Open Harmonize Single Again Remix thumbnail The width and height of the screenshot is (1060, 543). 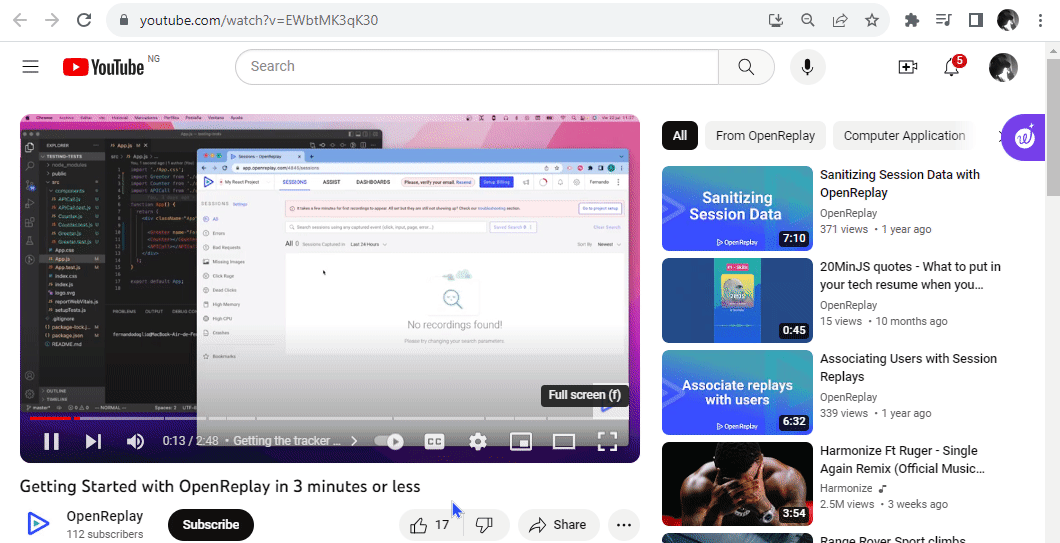click(737, 484)
